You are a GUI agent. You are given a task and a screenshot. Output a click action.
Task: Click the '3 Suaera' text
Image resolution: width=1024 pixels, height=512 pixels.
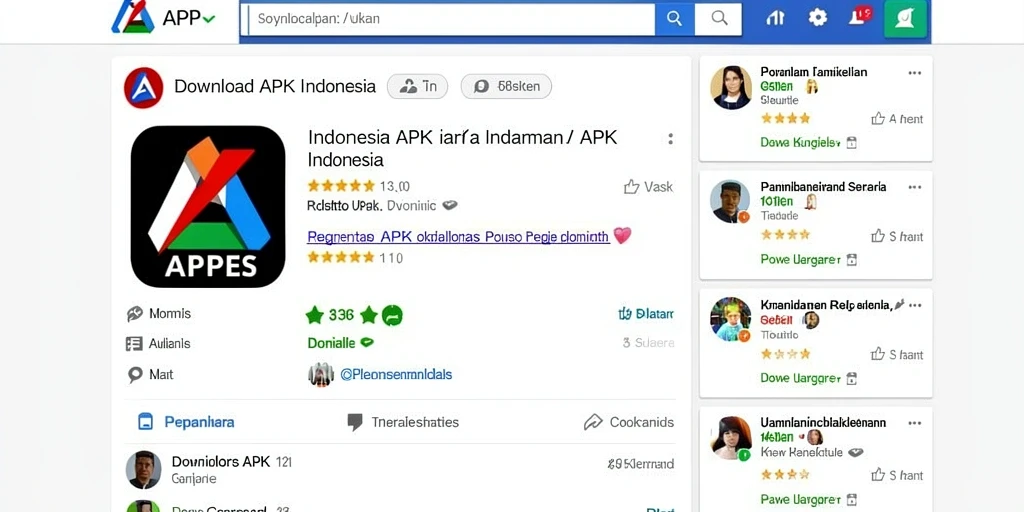coord(648,342)
